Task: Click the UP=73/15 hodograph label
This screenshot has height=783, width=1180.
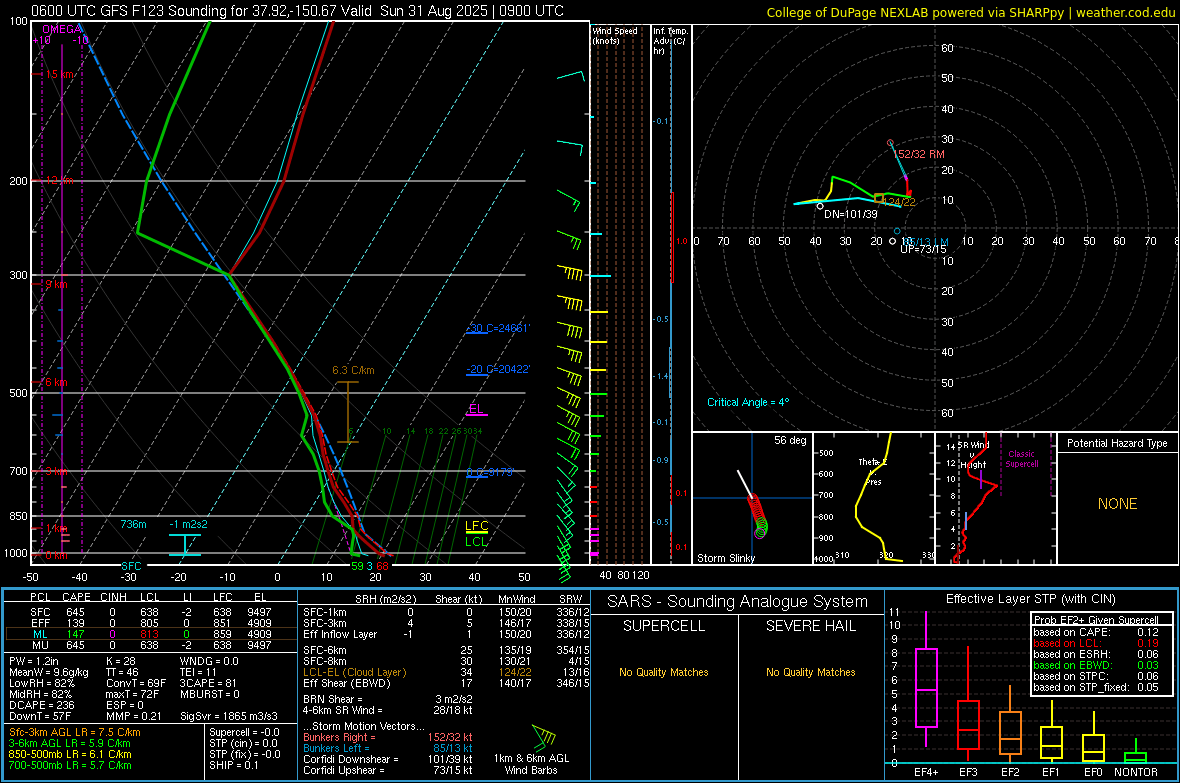Action: [x=923, y=248]
